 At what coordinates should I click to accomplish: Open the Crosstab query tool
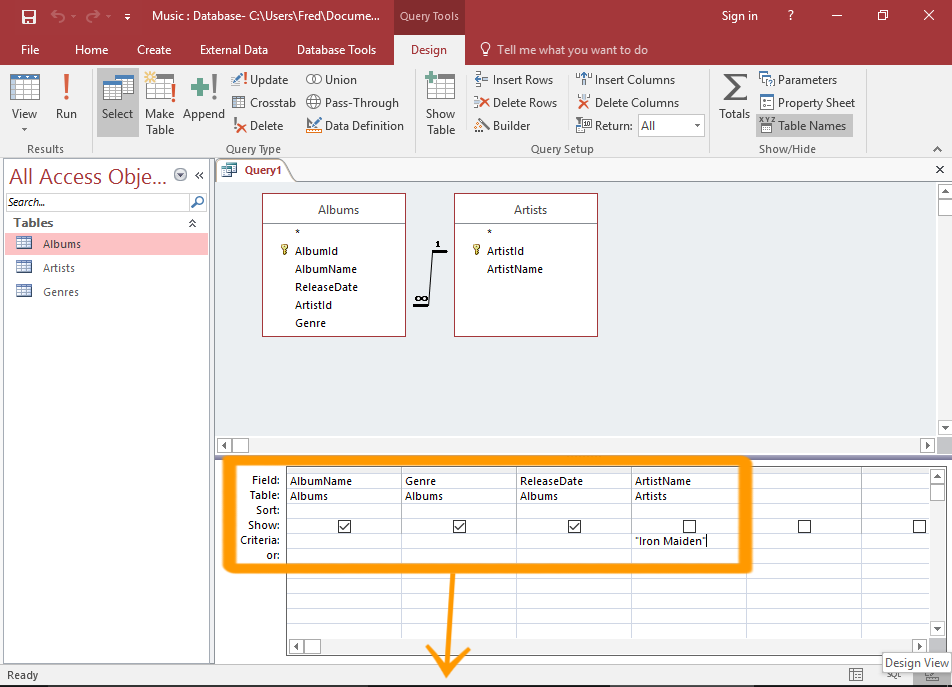click(x=263, y=102)
